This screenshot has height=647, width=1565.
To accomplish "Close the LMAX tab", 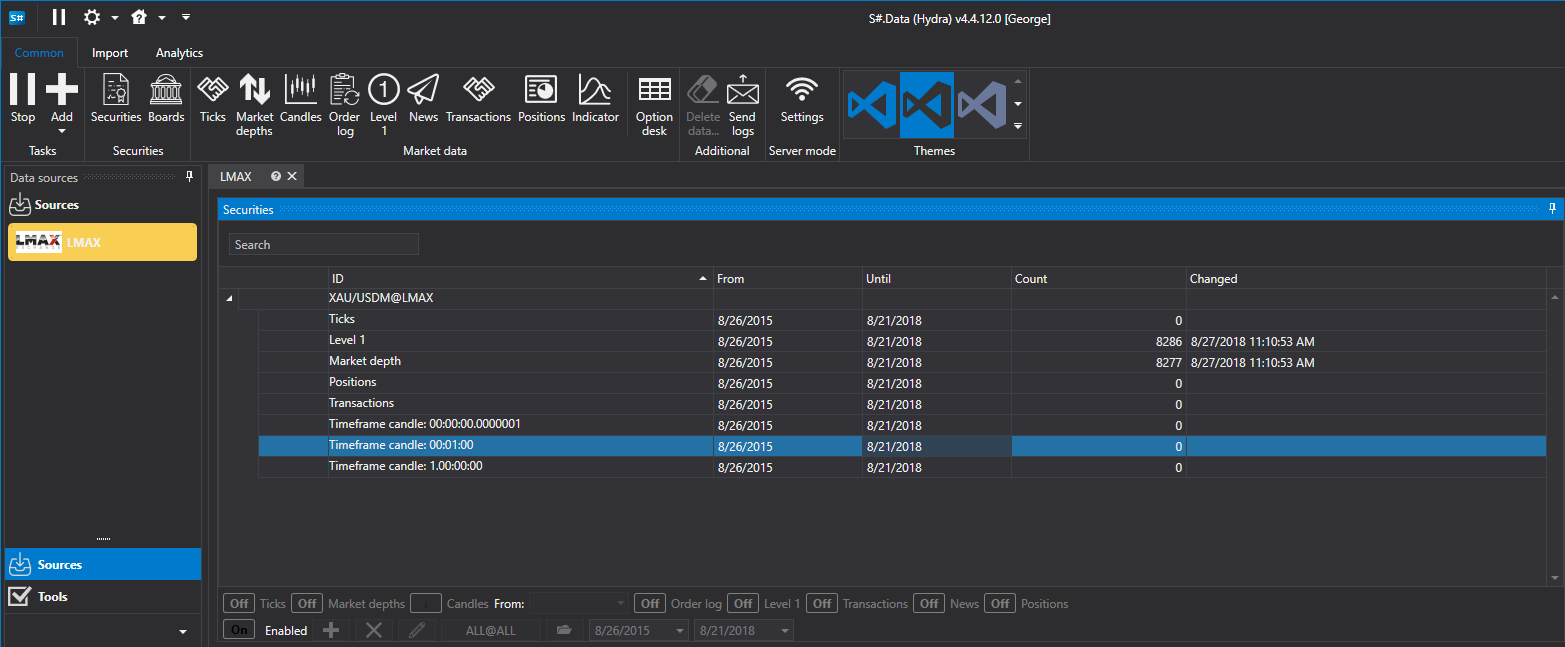I will (x=292, y=176).
